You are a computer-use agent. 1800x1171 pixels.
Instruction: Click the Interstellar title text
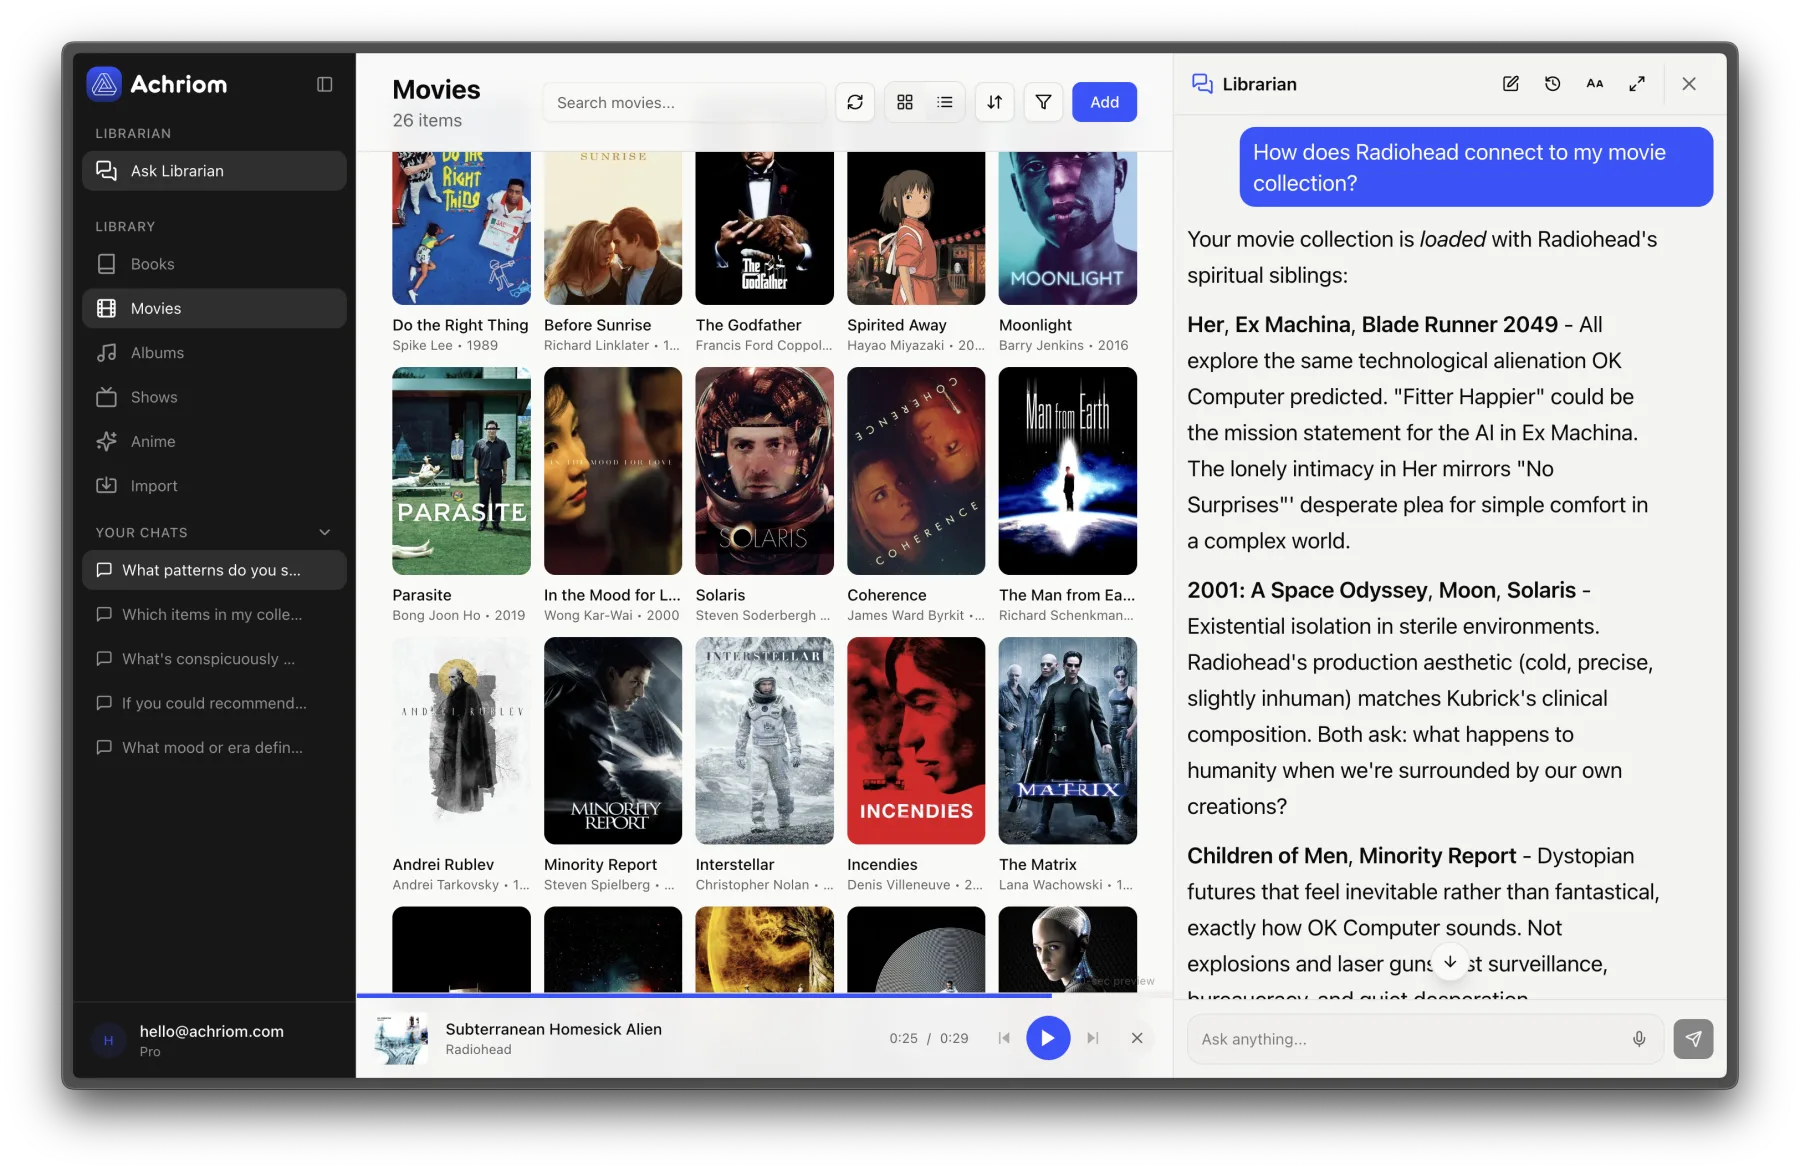click(735, 864)
